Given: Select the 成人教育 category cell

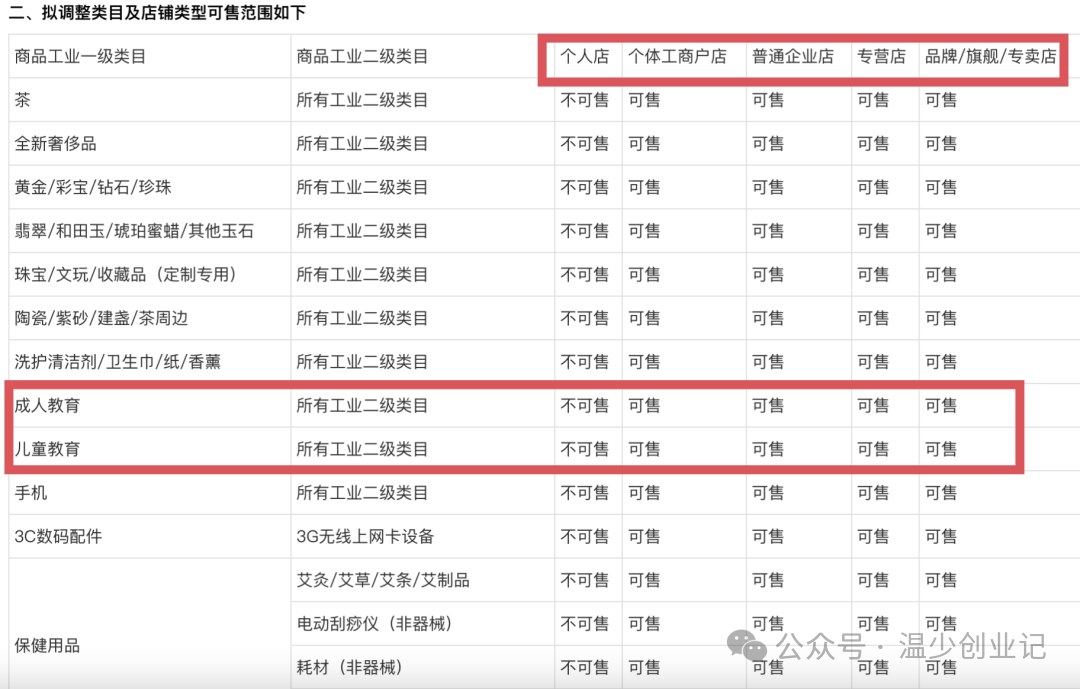Looking at the screenshot, I should [x=47, y=406].
